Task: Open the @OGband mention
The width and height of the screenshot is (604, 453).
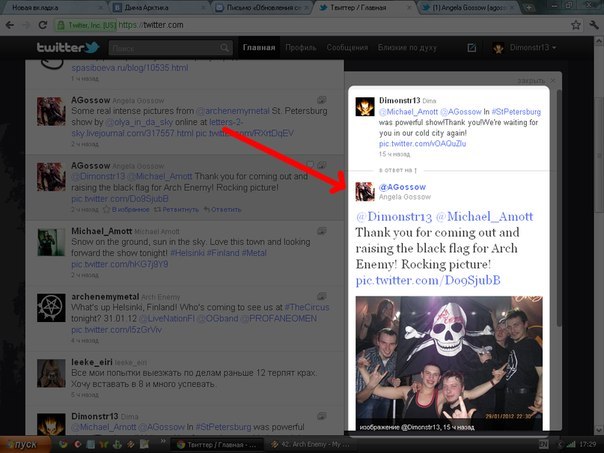Action: 218,319
